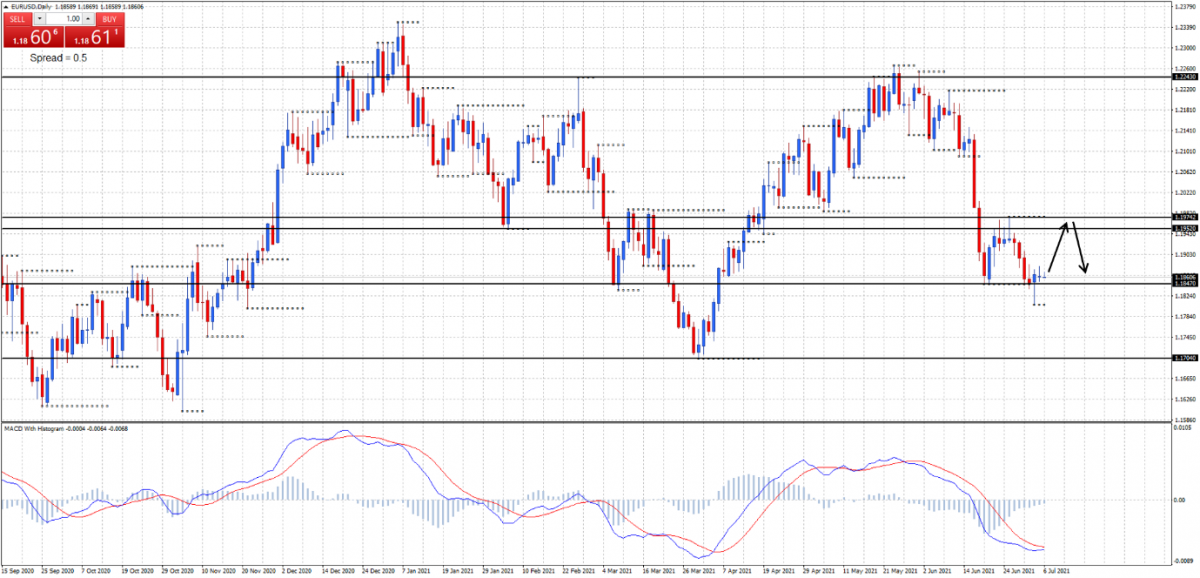Viewport: 1200px width, 578px height.
Task: Decrease lot volume with the down arrow
Action: click(39, 19)
